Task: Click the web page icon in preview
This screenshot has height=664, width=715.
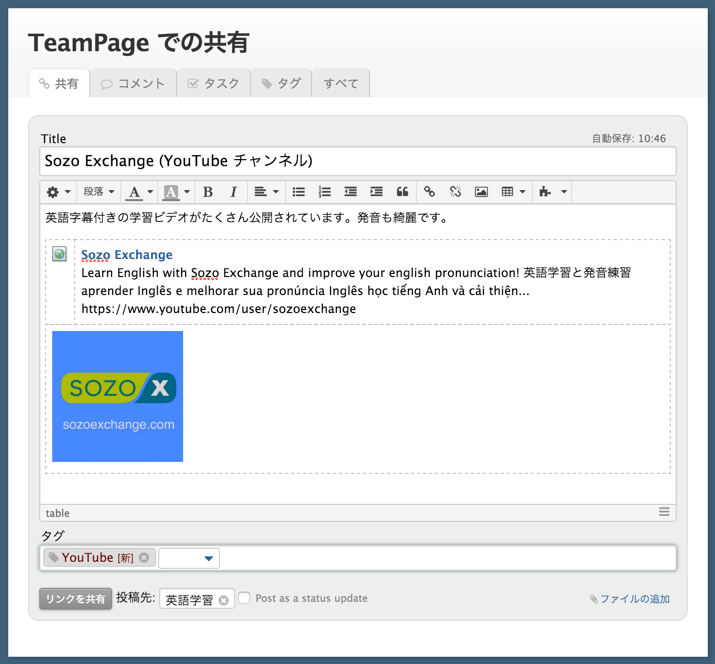Action: pyautogui.click(x=59, y=254)
